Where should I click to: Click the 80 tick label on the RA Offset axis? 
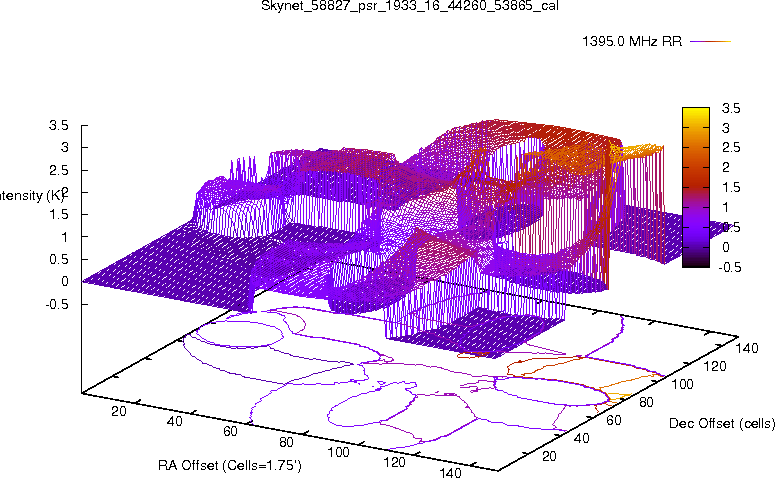click(x=287, y=442)
